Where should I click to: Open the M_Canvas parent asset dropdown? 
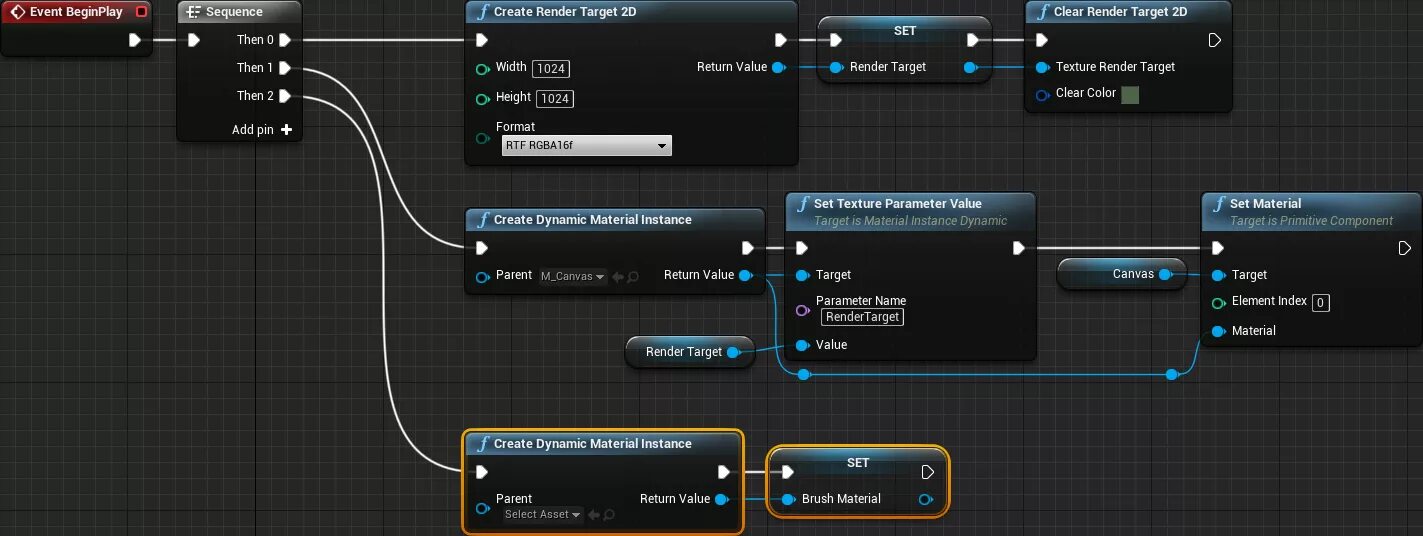573,276
